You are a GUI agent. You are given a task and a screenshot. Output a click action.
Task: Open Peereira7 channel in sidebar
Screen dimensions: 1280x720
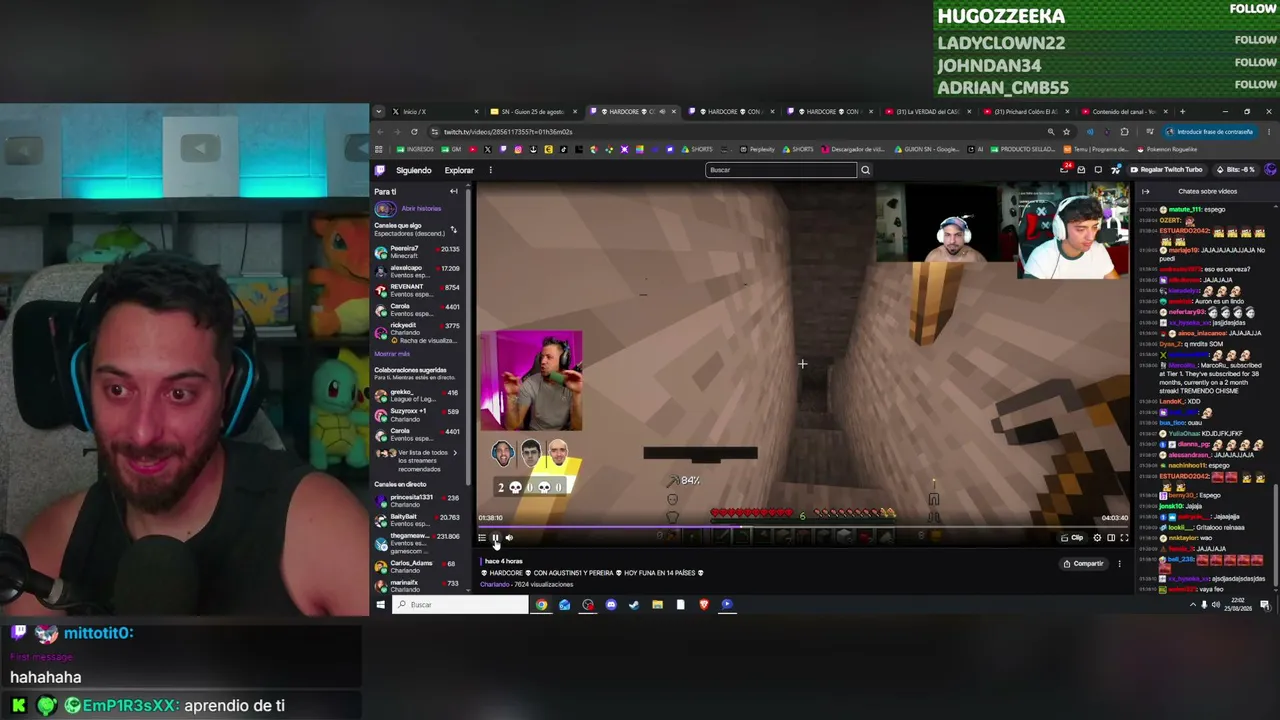click(417, 252)
